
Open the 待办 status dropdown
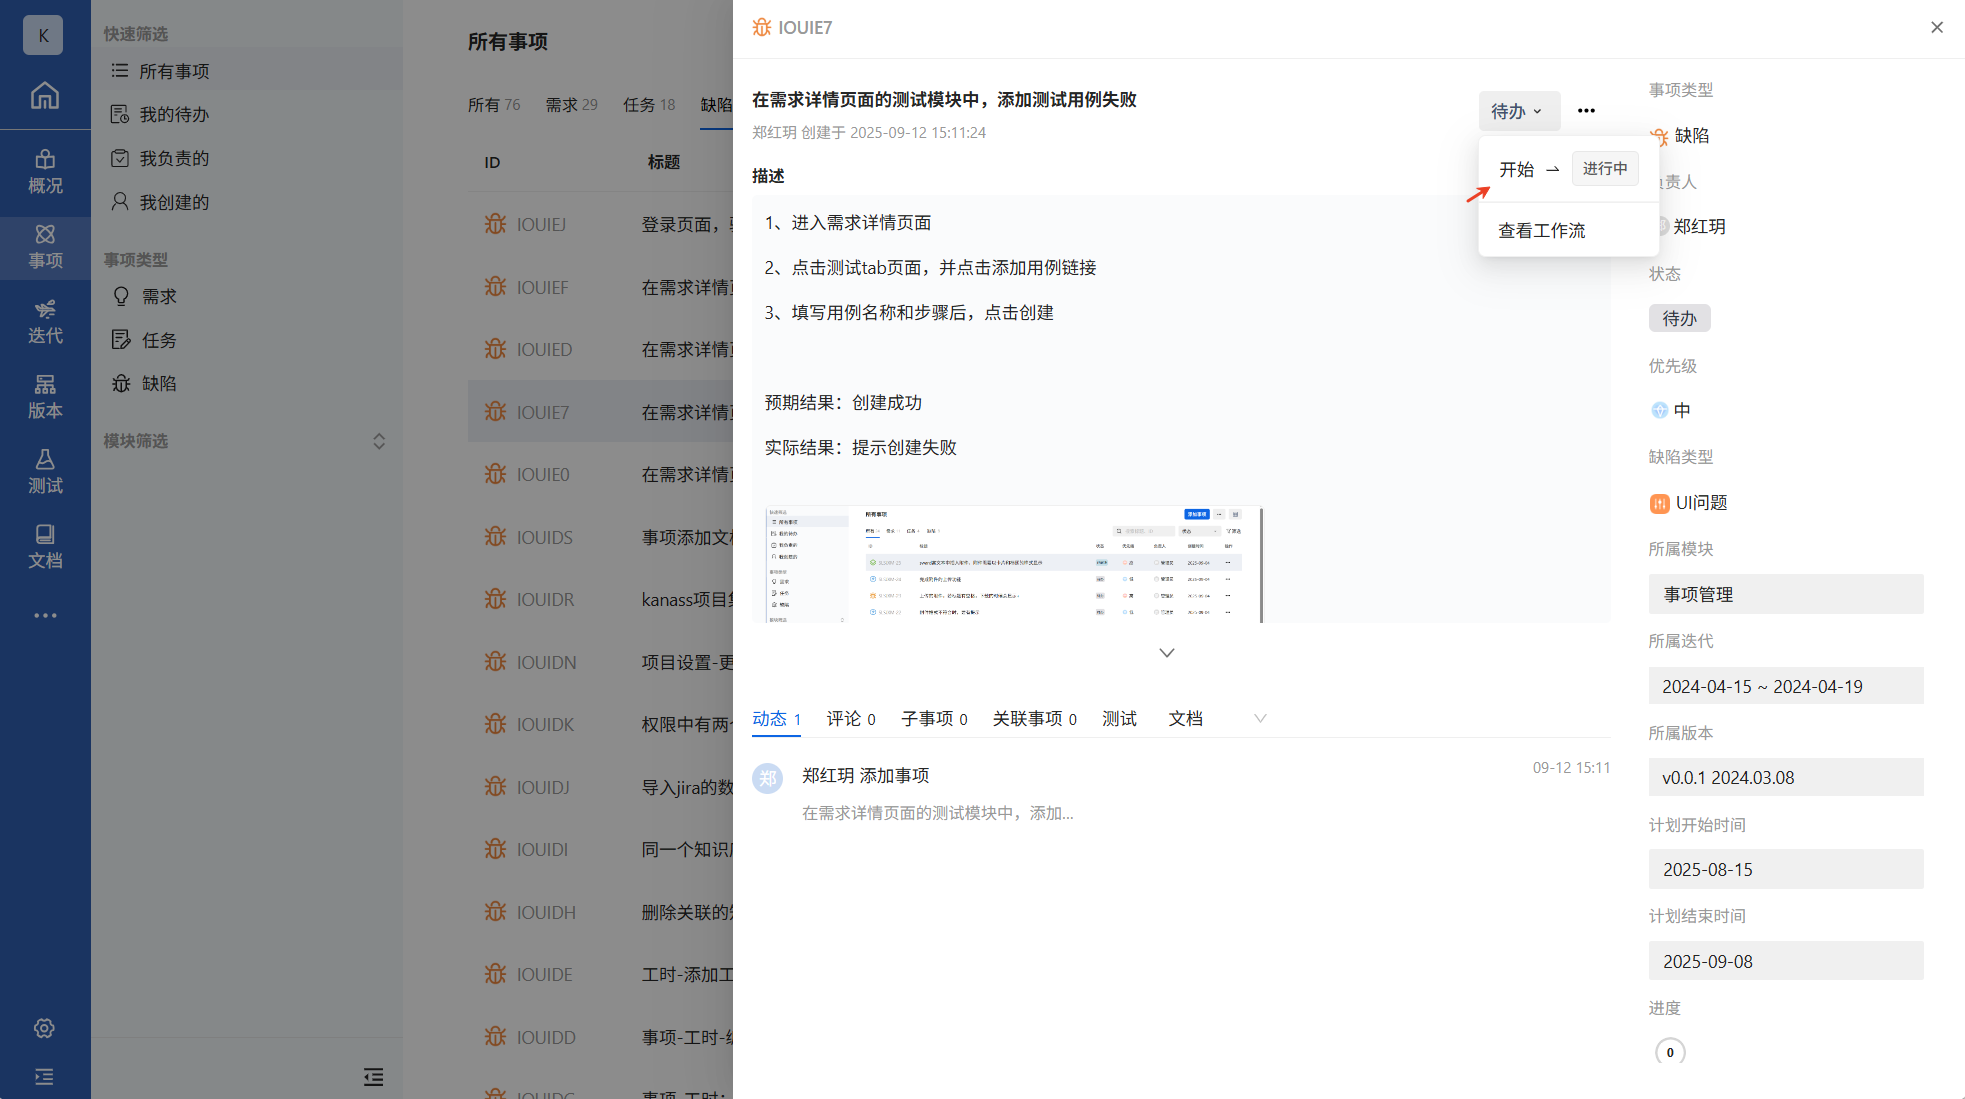pyautogui.click(x=1517, y=111)
